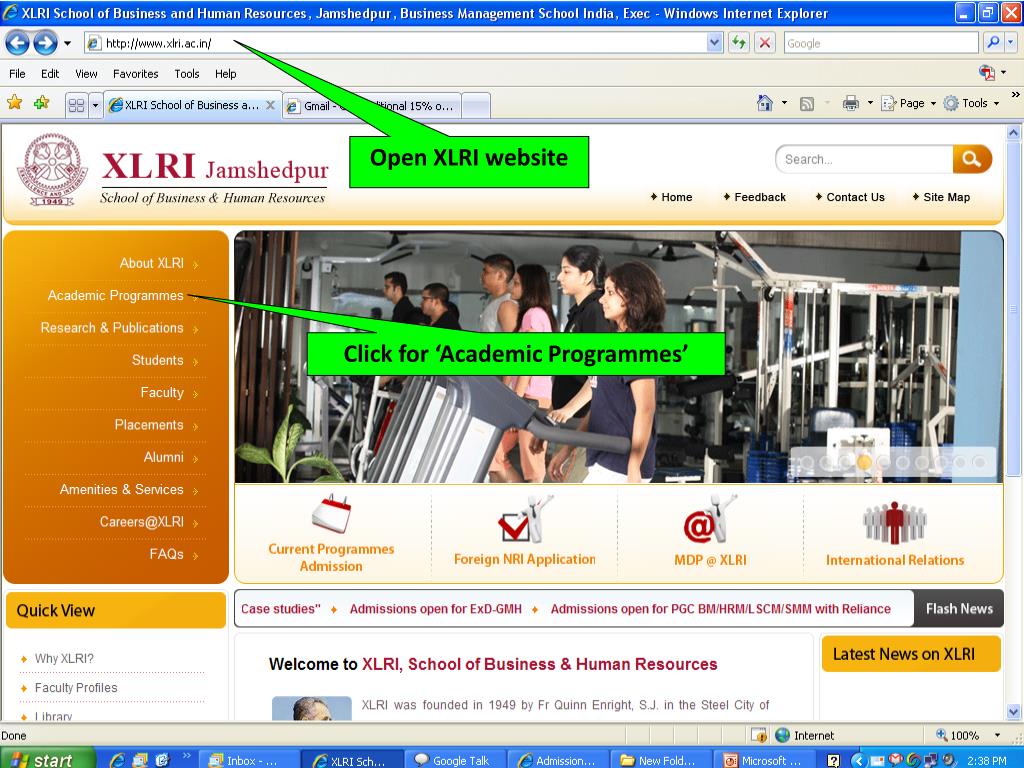The height and width of the screenshot is (768, 1024).
Task: Click the Refresh page icon
Action: 739,43
